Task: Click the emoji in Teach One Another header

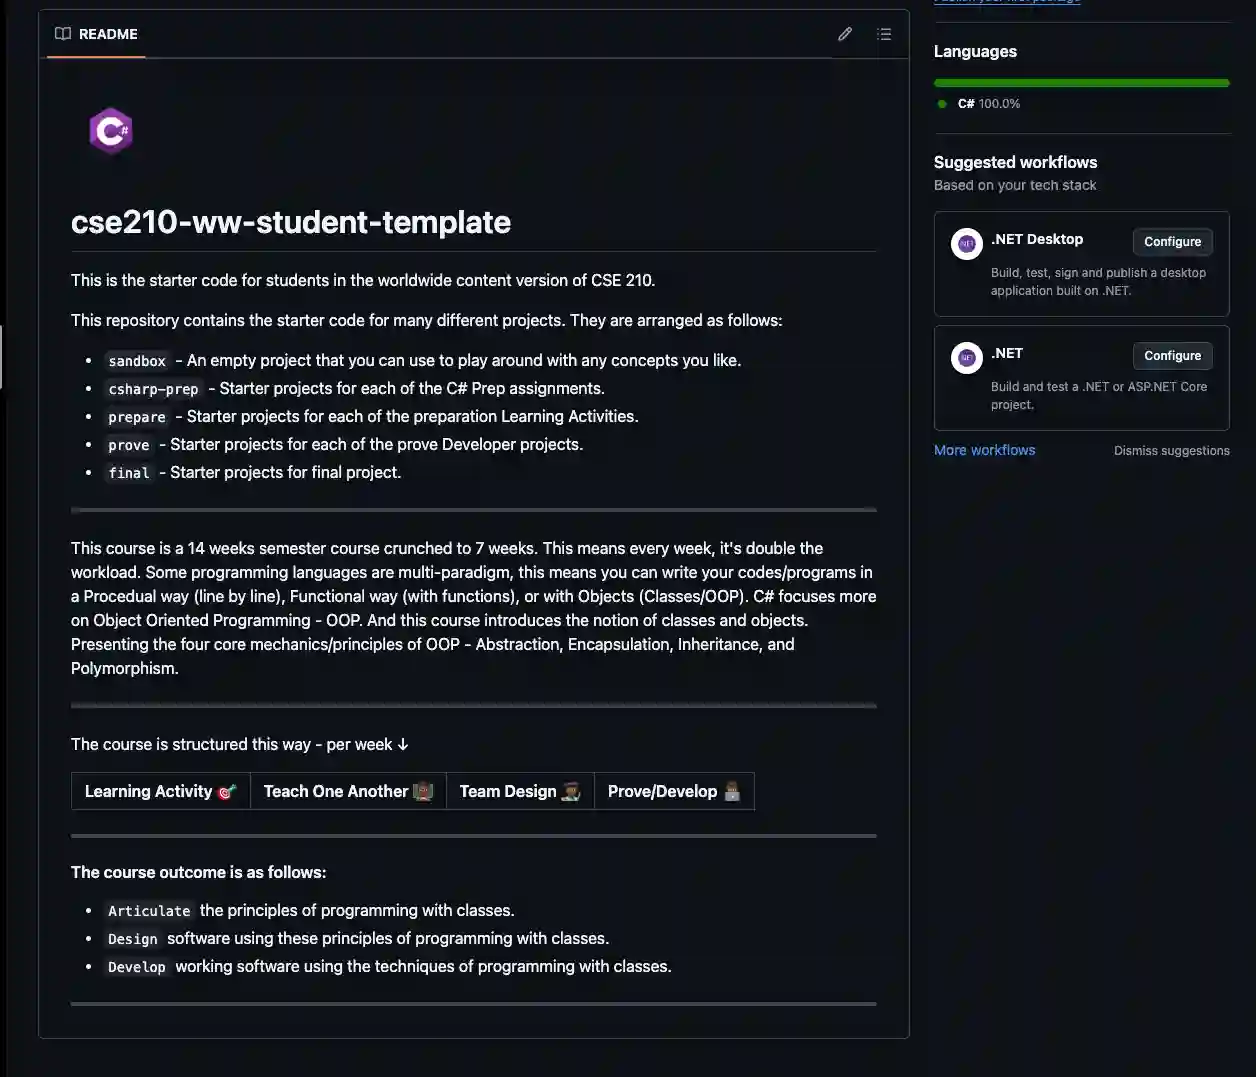Action: pyautogui.click(x=422, y=790)
